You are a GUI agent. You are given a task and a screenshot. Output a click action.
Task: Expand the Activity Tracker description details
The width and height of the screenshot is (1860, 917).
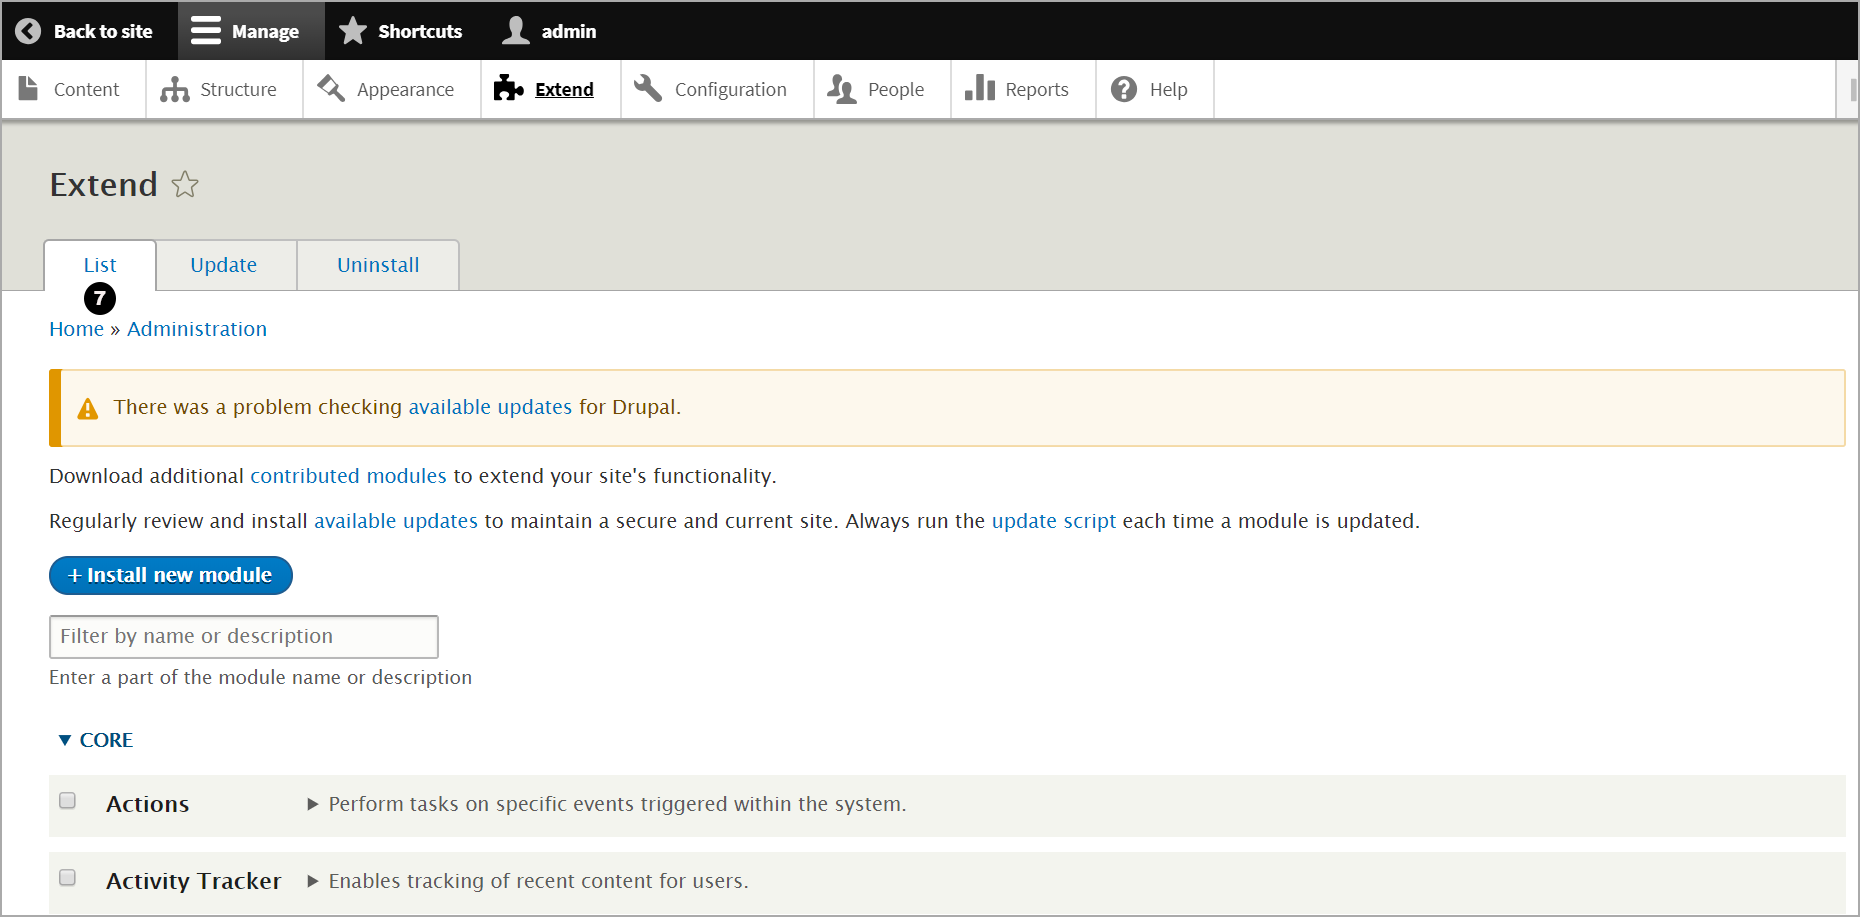tap(313, 881)
